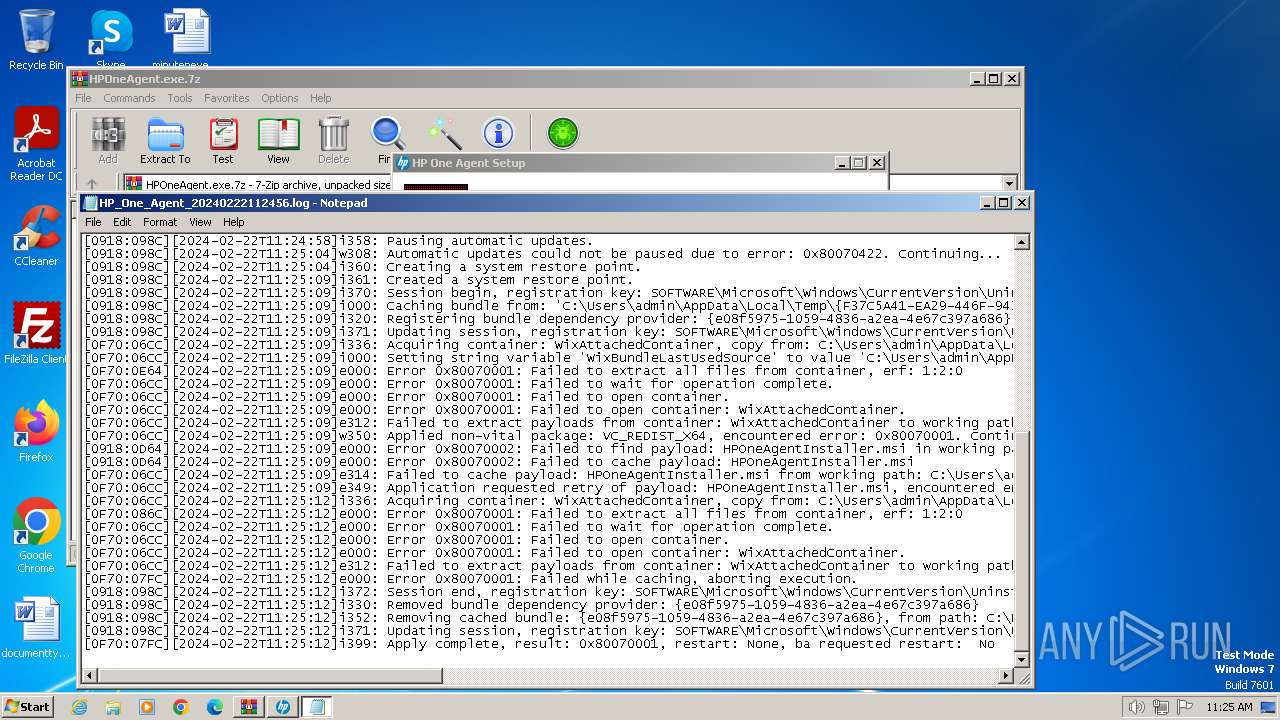Open WinRAR Favorites menu
Viewport: 1280px width, 720px height.
[x=227, y=98]
